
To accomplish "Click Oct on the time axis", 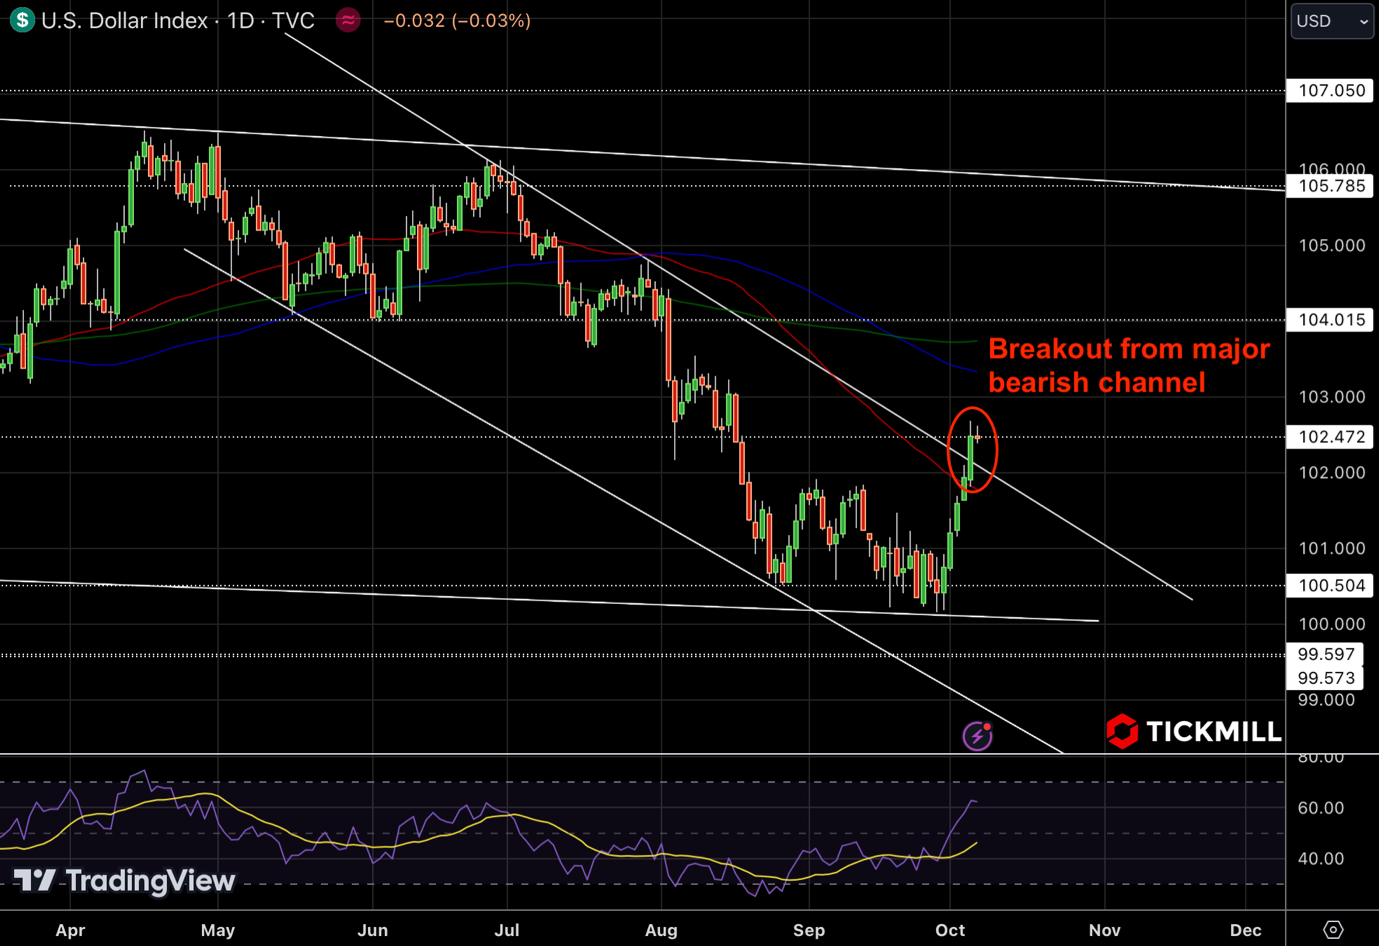I will 950,931.
